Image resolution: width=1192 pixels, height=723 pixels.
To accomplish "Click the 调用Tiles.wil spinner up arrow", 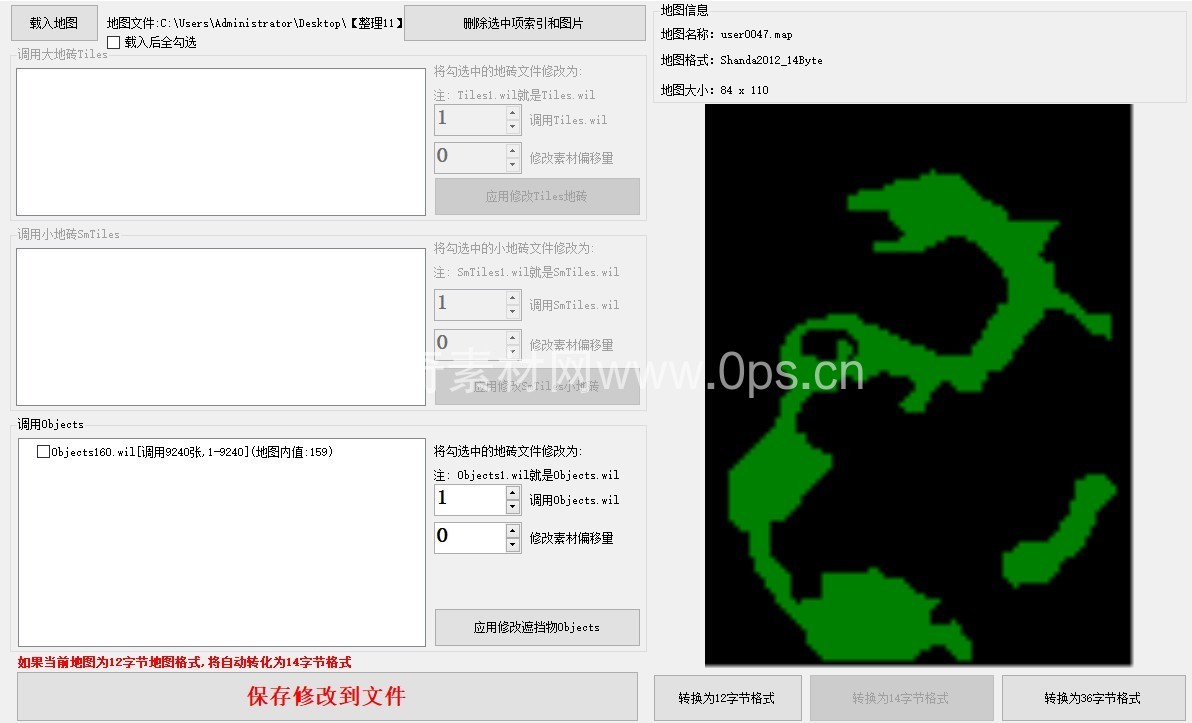I will (513, 113).
